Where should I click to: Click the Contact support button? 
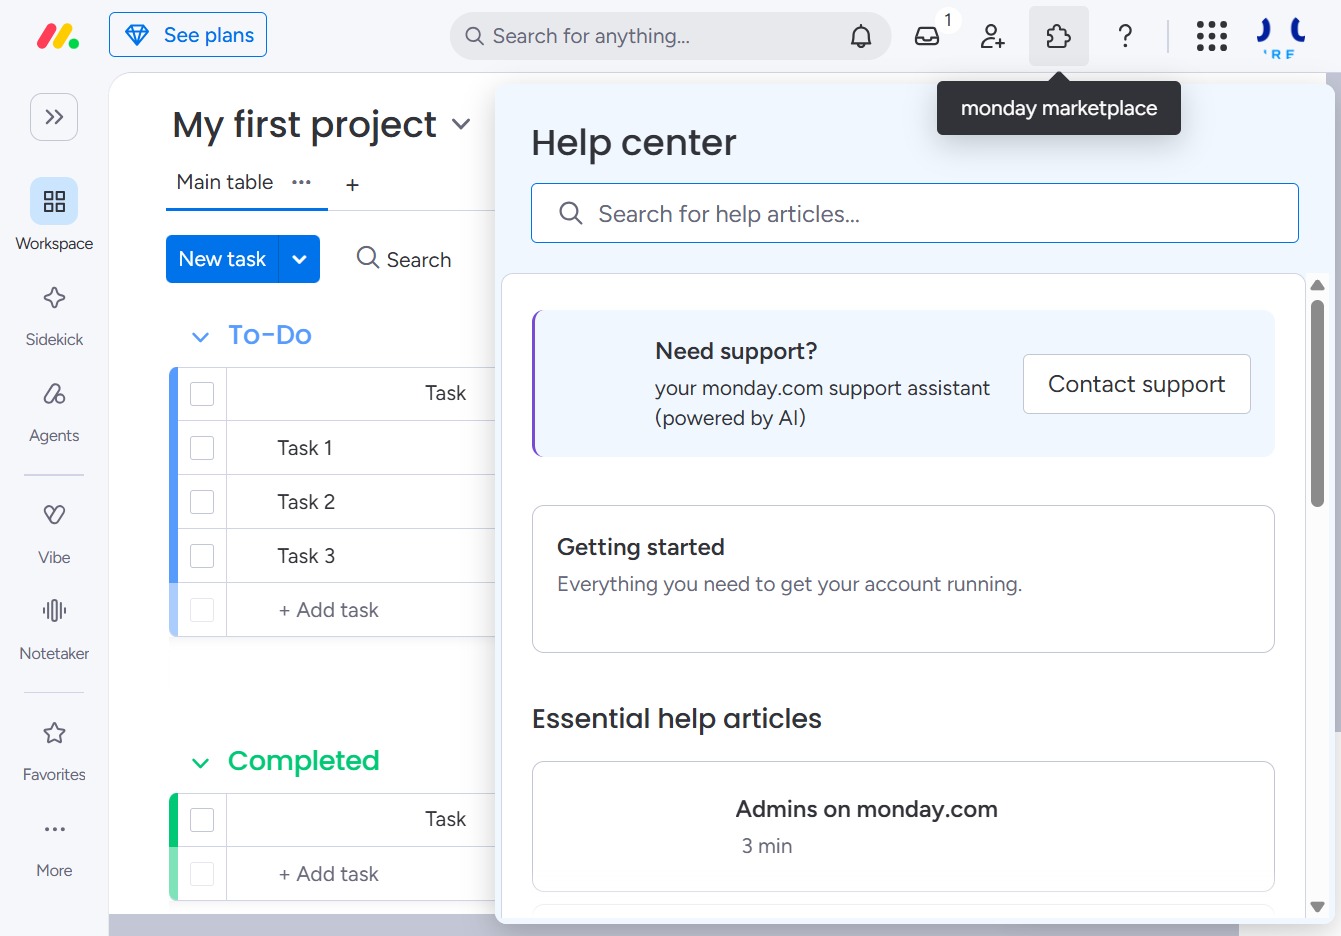pos(1137,384)
